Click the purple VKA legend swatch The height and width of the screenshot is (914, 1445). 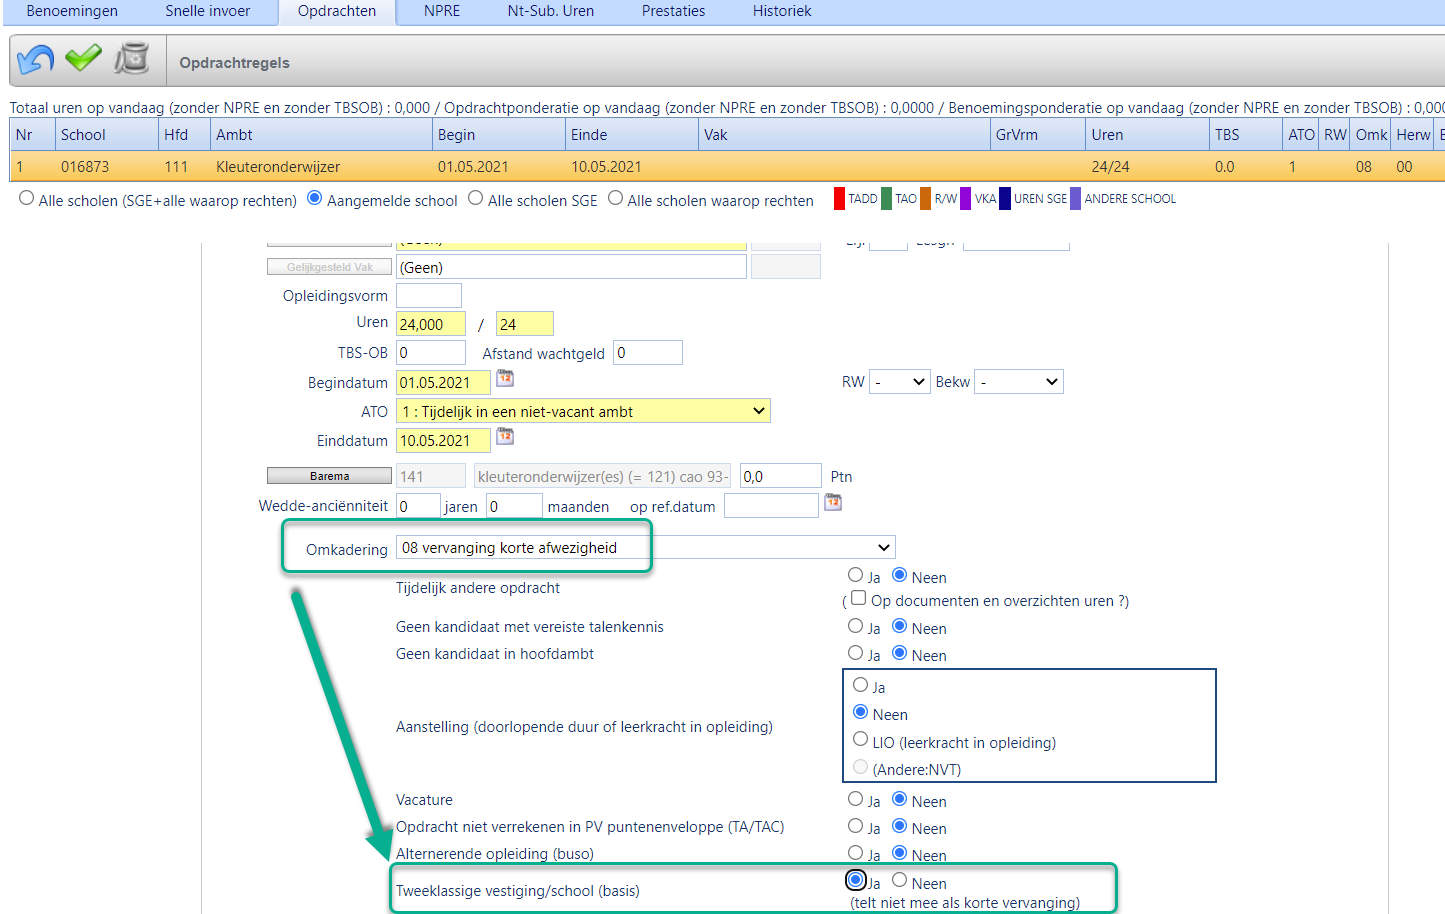pyautogui.click(x=965, y=199)
